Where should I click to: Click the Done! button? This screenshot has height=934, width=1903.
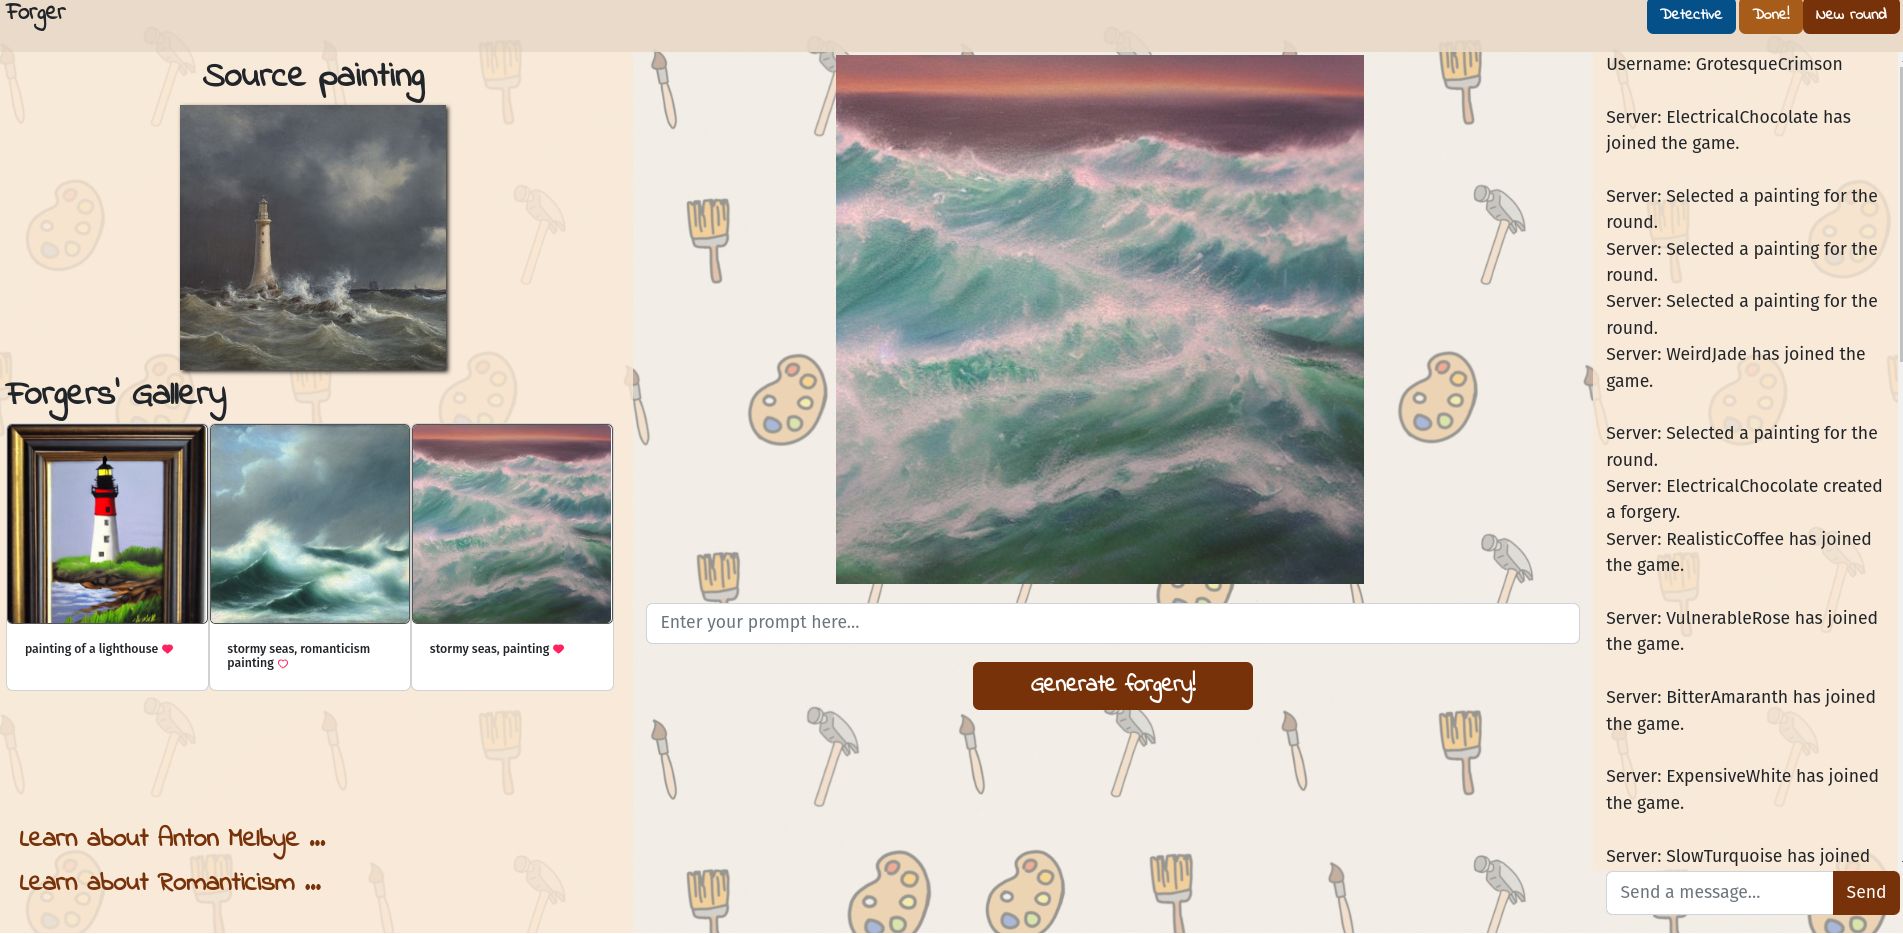tap(1771, 16)
